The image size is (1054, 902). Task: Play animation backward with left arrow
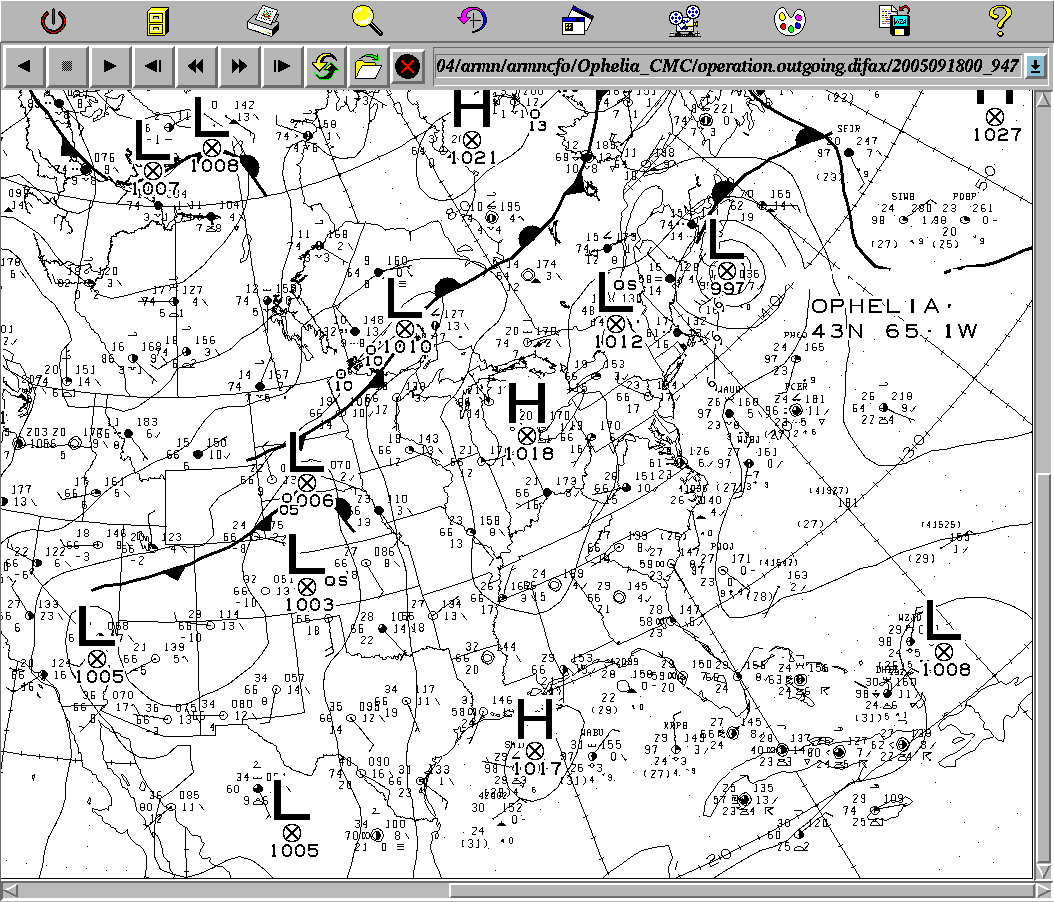coord(24,67)
